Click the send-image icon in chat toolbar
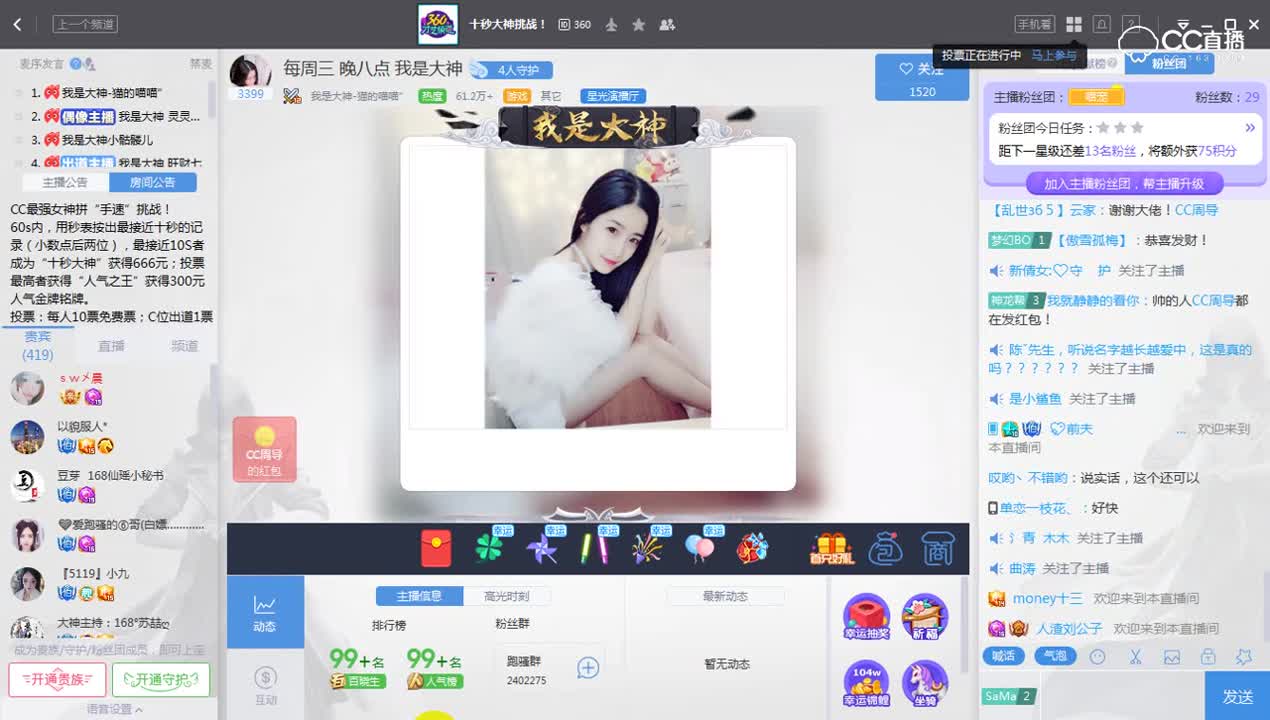 click(1172, 657)
